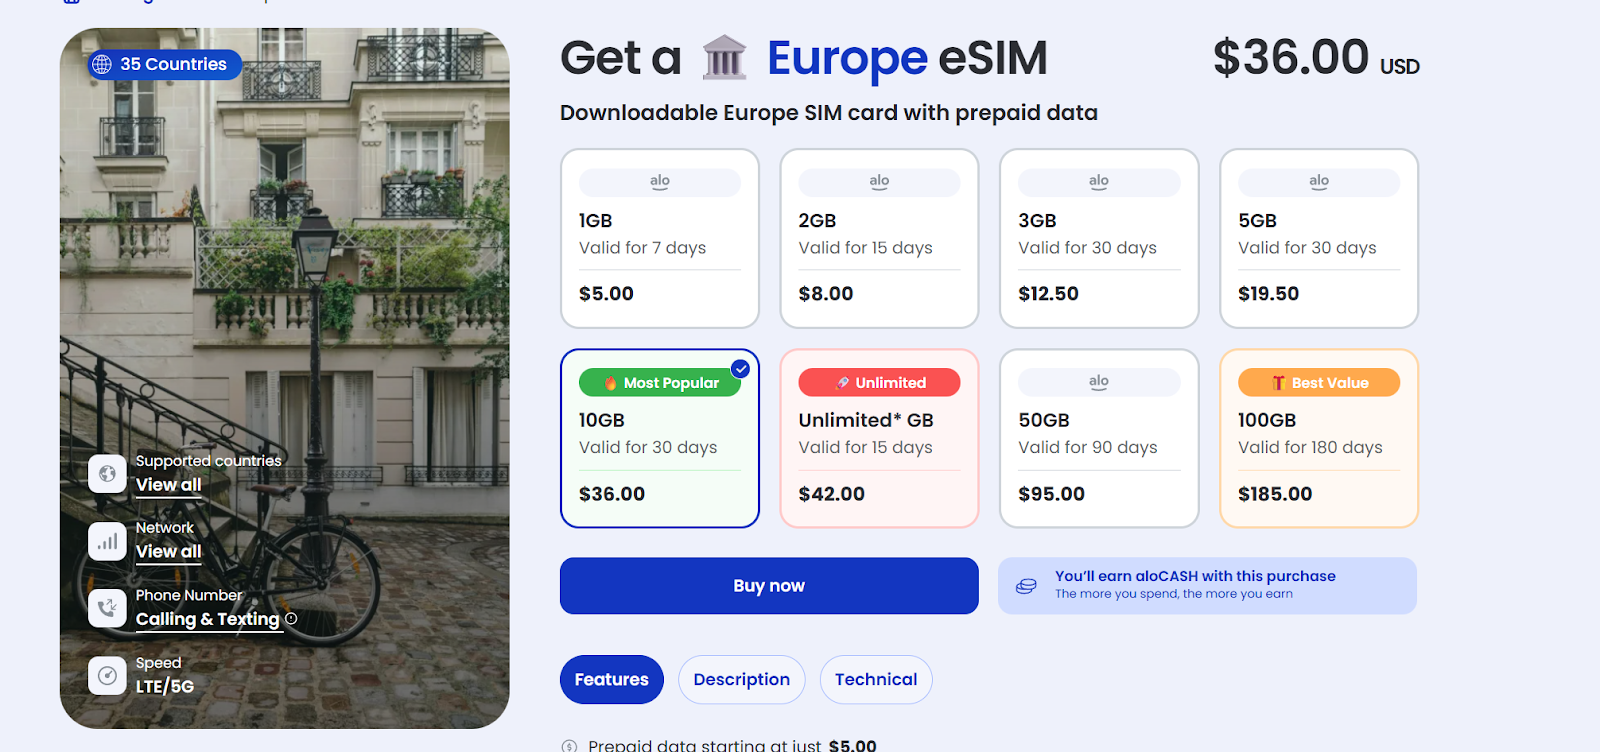Select the 2GB 15-day plan for $8.00
1600x752 pixels.
click(x=879, y=238)
